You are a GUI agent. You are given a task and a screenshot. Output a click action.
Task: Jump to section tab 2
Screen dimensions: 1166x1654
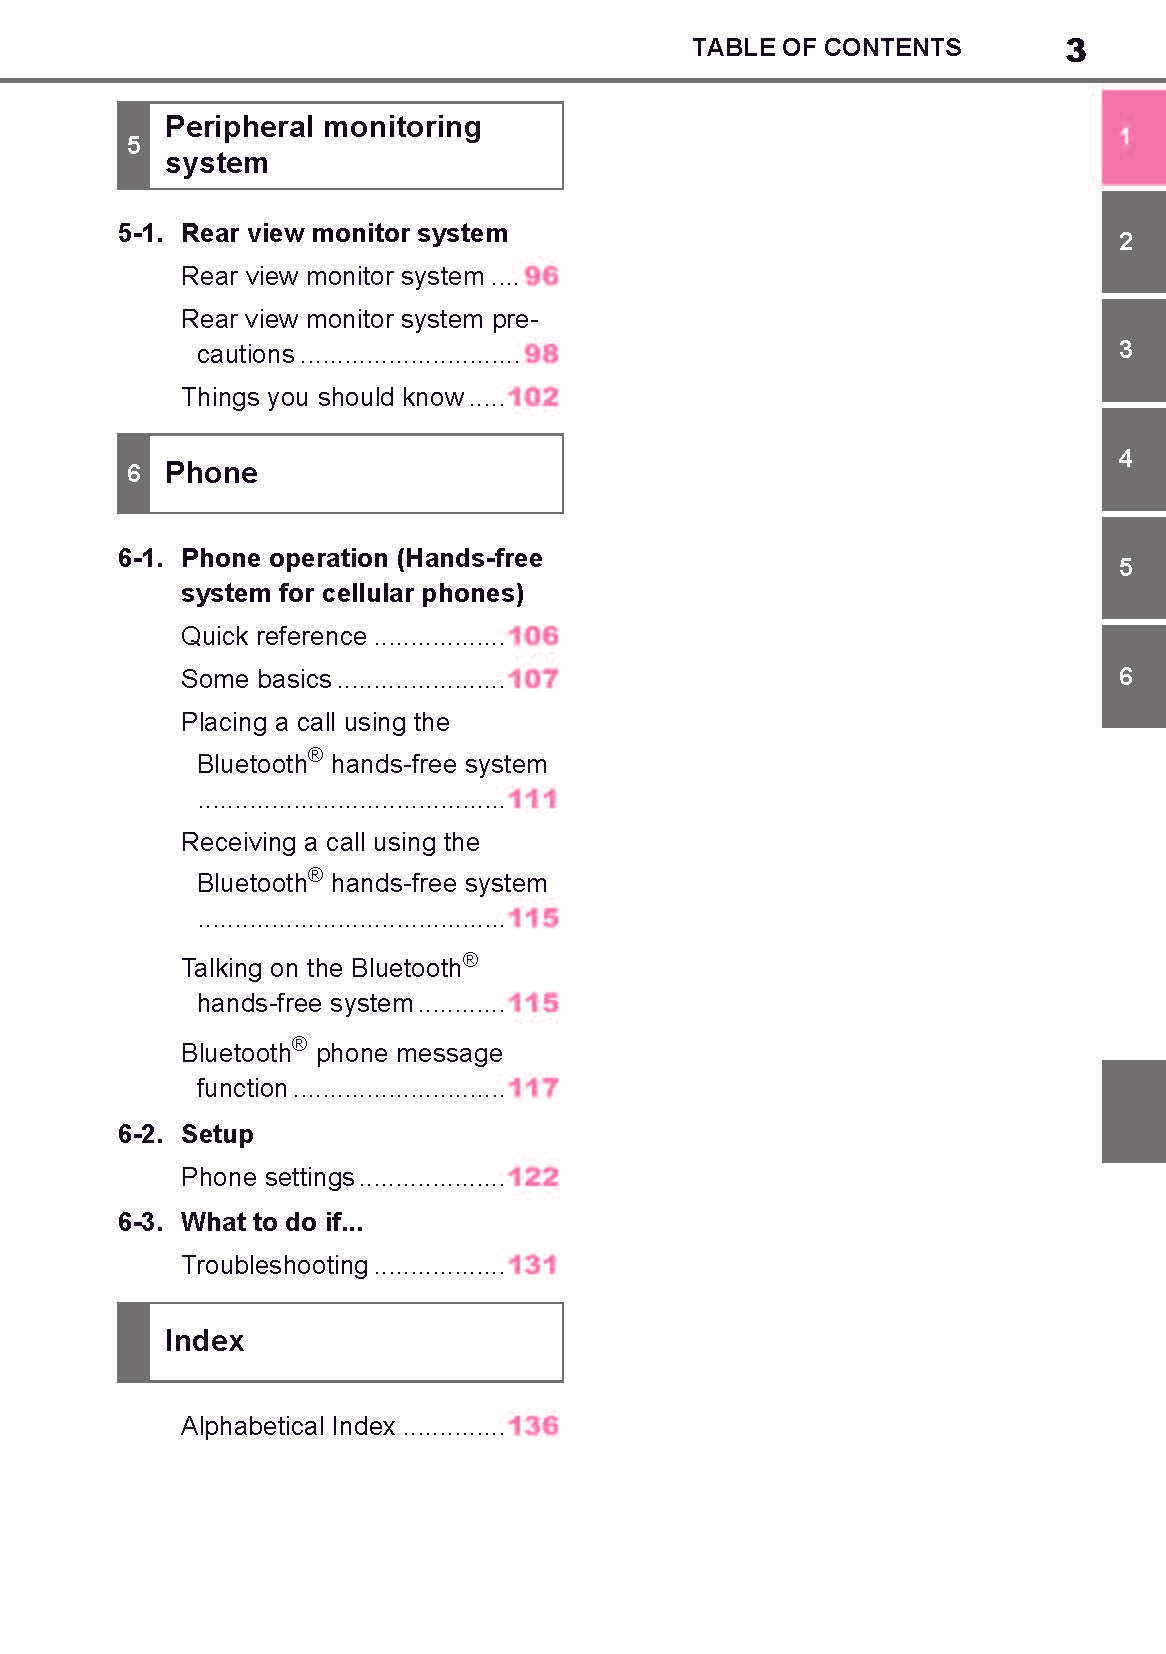coord(1133,242)
